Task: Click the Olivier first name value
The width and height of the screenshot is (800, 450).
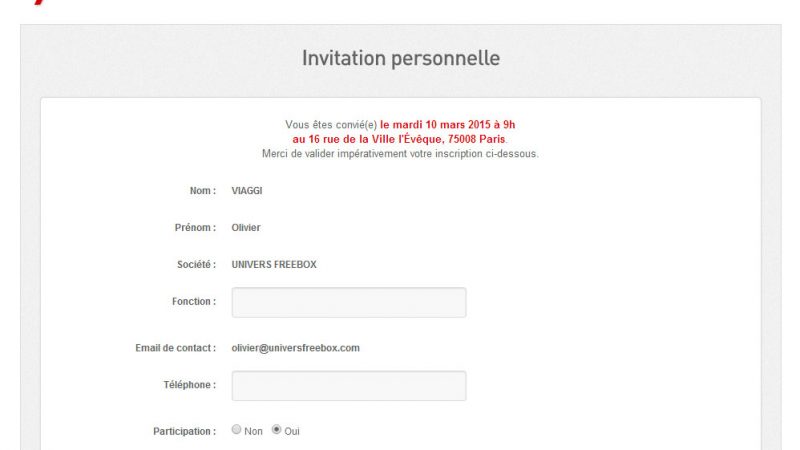Action: click(x=246, y=227)
